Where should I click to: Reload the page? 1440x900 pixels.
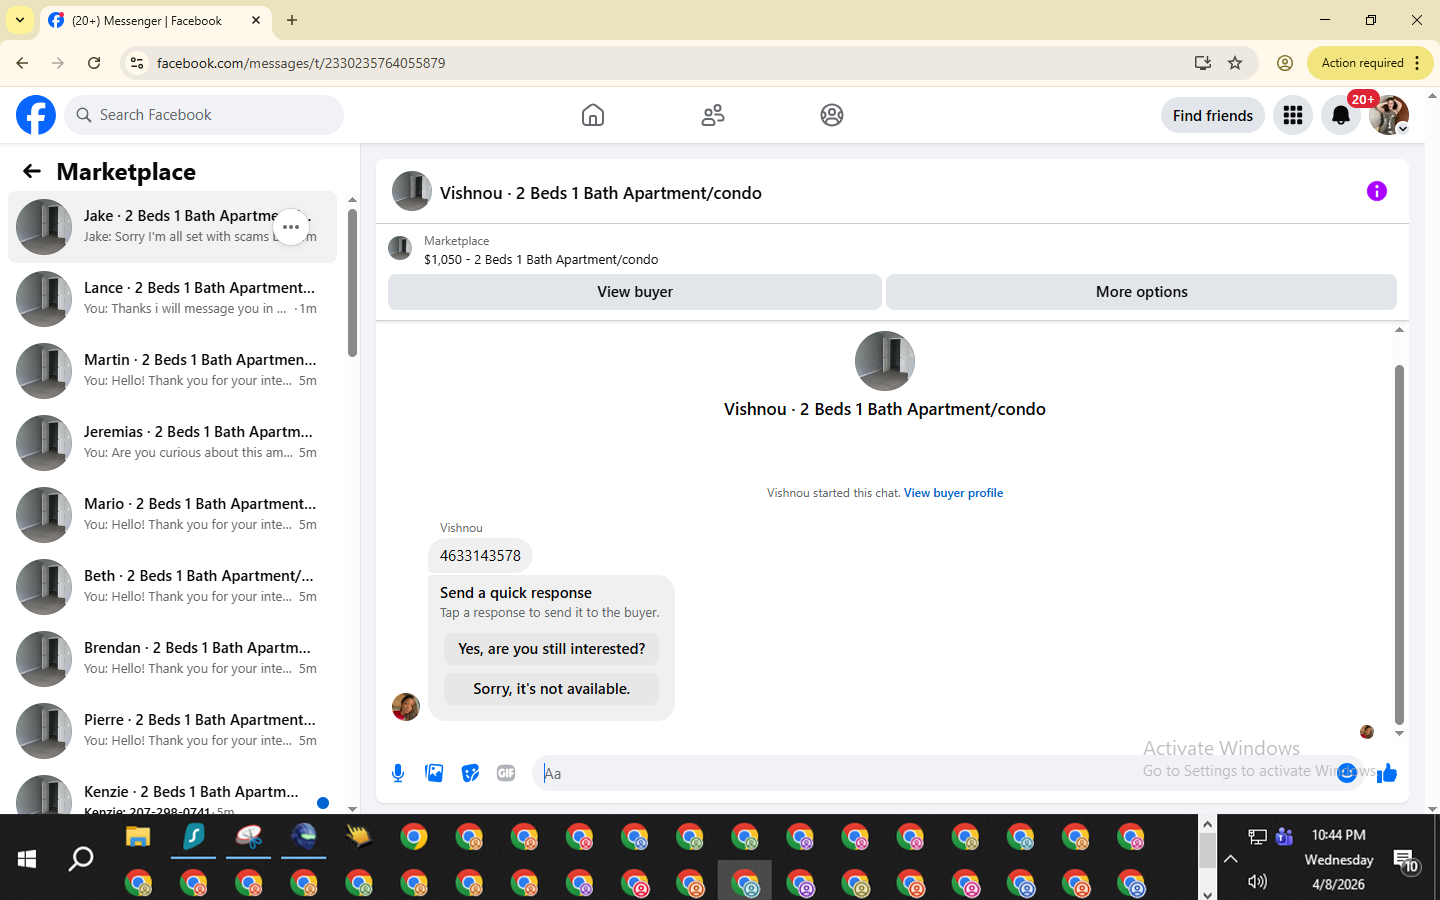click(94, 63)
